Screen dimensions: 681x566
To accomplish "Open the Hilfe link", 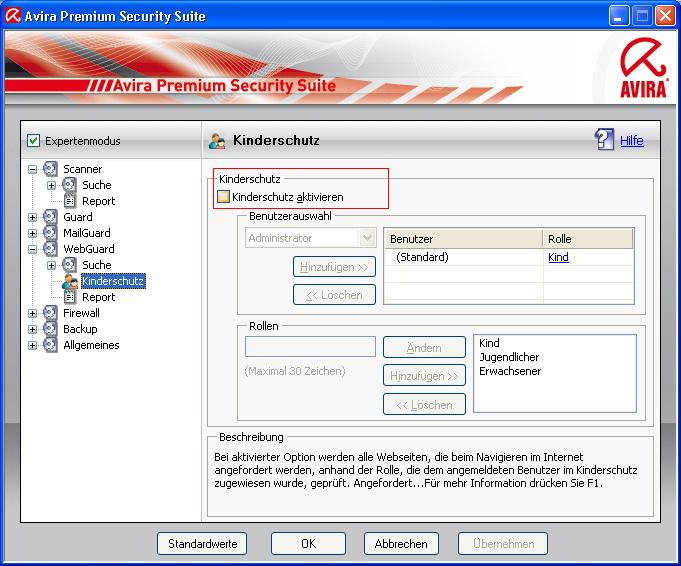I will click(x=631, y=140).
